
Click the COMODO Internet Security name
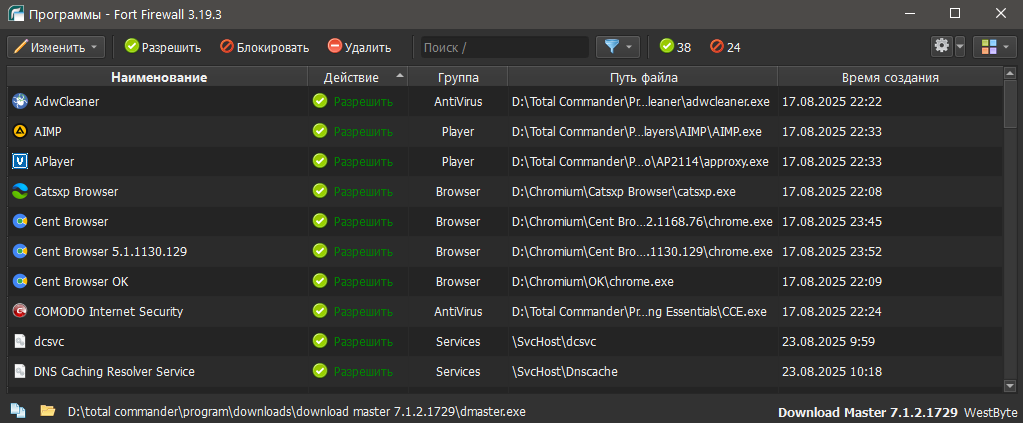(108, 311)
